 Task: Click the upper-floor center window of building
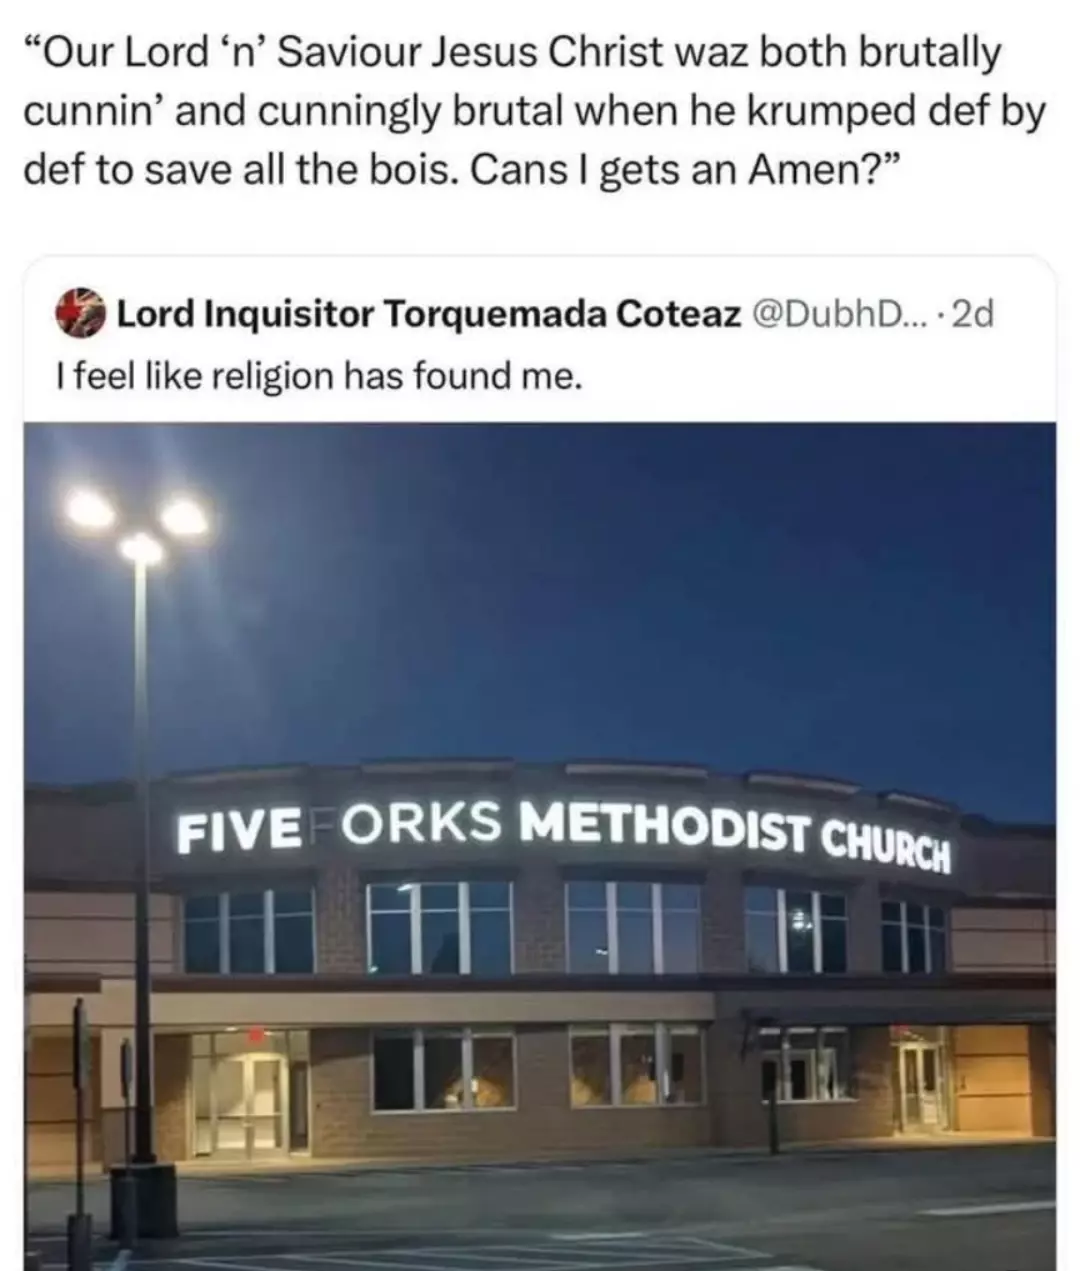tap(631, 926)
